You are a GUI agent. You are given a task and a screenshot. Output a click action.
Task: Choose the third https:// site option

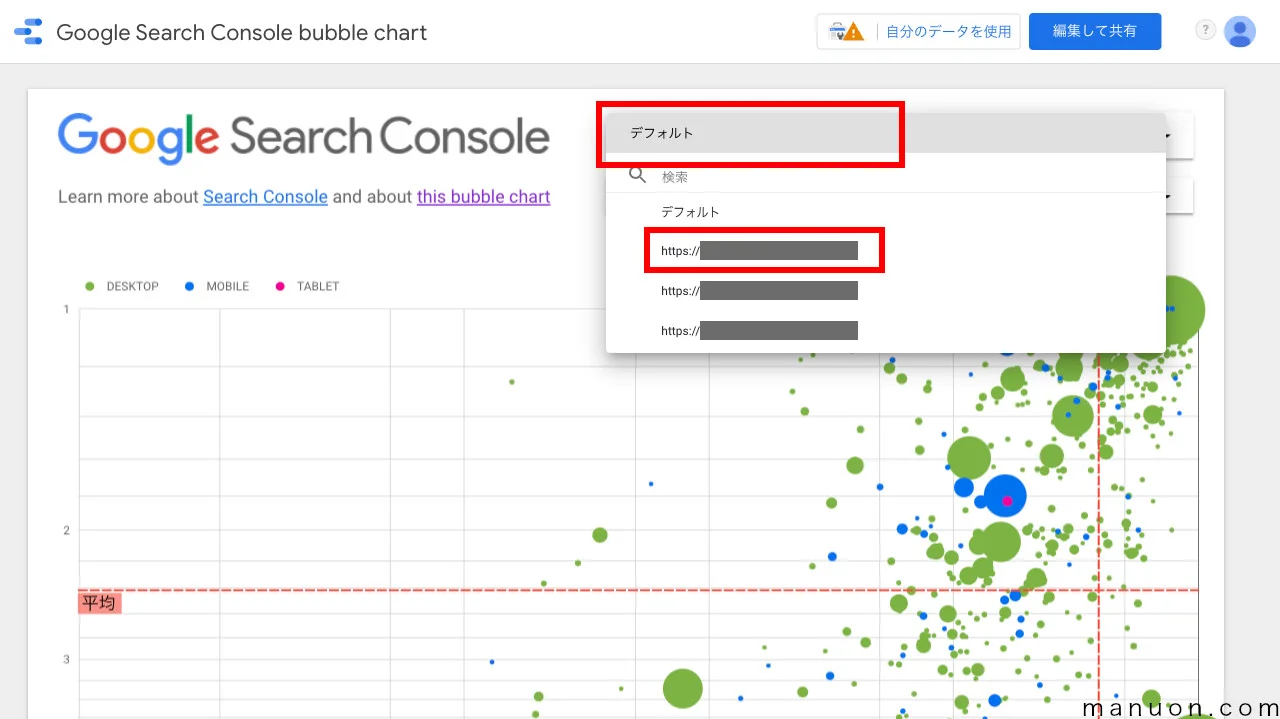click(x=760, y=331)
